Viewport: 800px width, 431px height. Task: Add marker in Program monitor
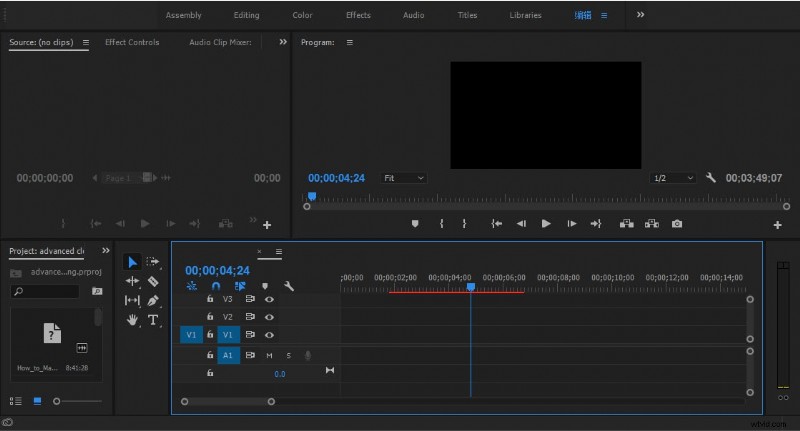click(x=415, y=223)
